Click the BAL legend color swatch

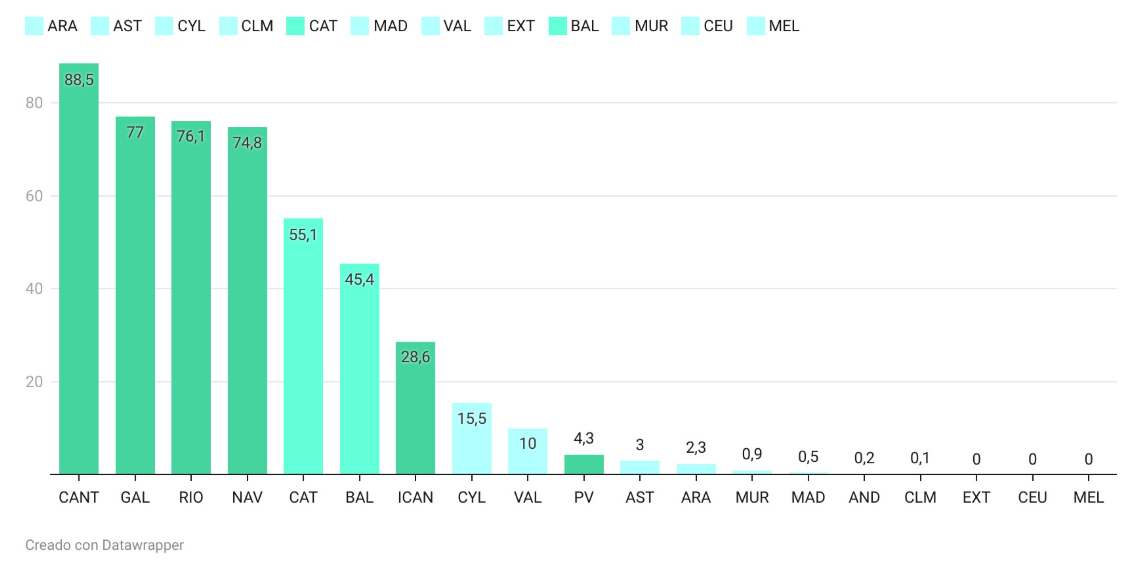pos(558,26)
